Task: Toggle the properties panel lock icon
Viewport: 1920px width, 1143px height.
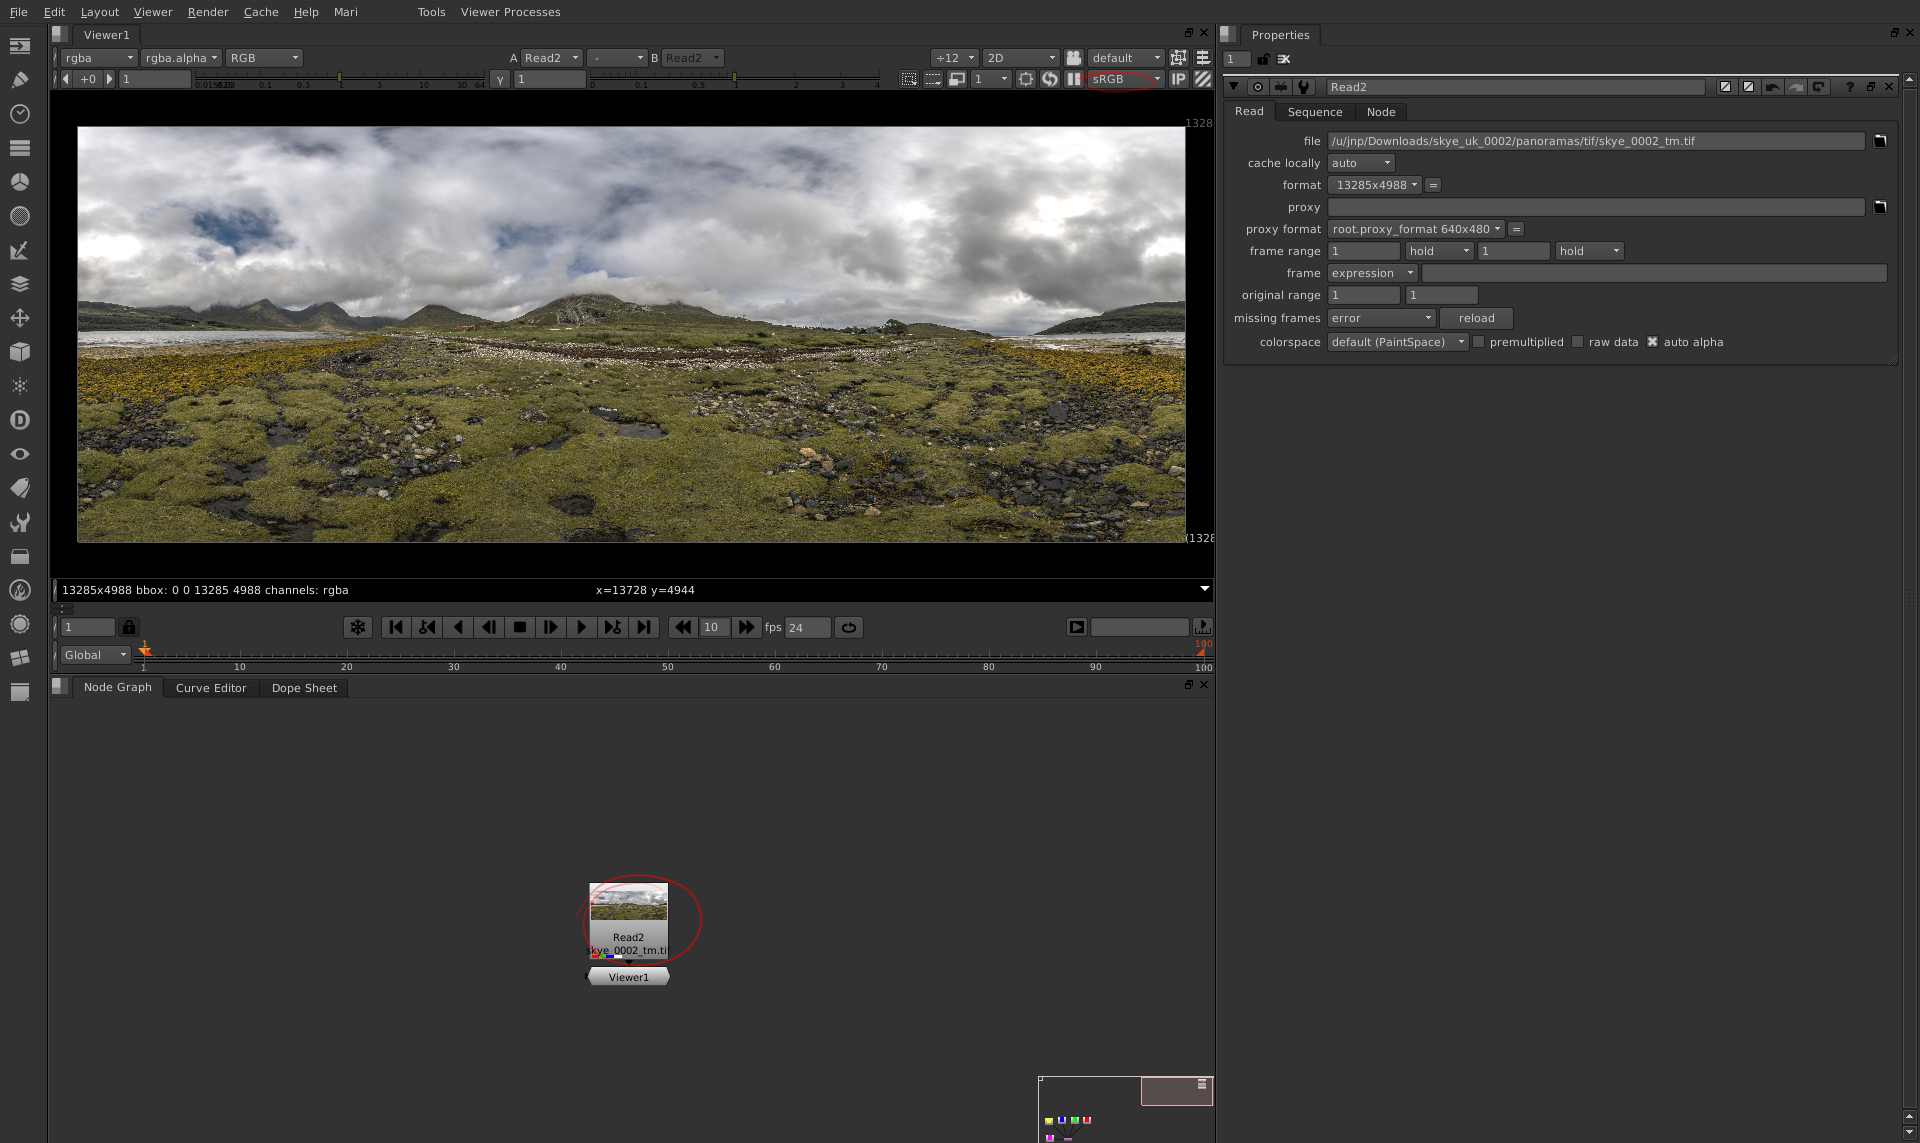Action: coord(1263,59)
